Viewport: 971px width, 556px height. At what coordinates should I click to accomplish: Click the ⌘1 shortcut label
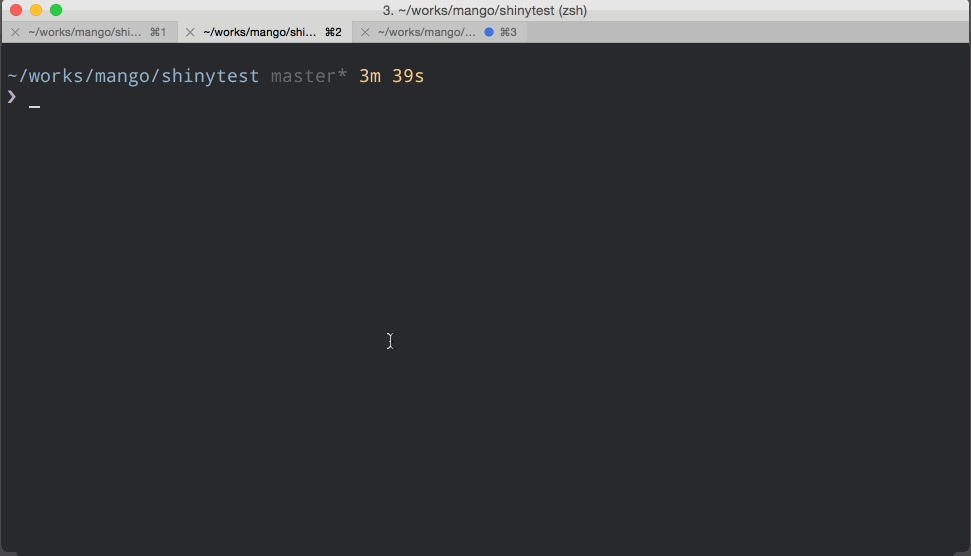point(158,32)
